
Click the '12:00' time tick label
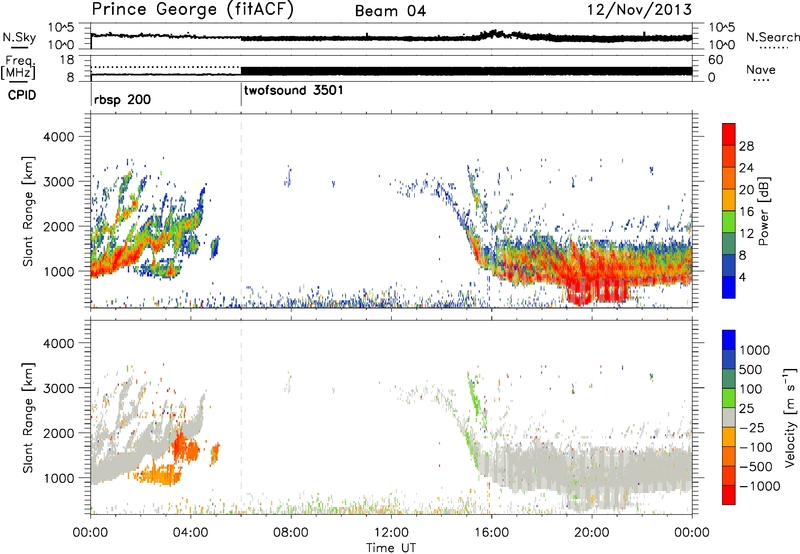[391, 533]
